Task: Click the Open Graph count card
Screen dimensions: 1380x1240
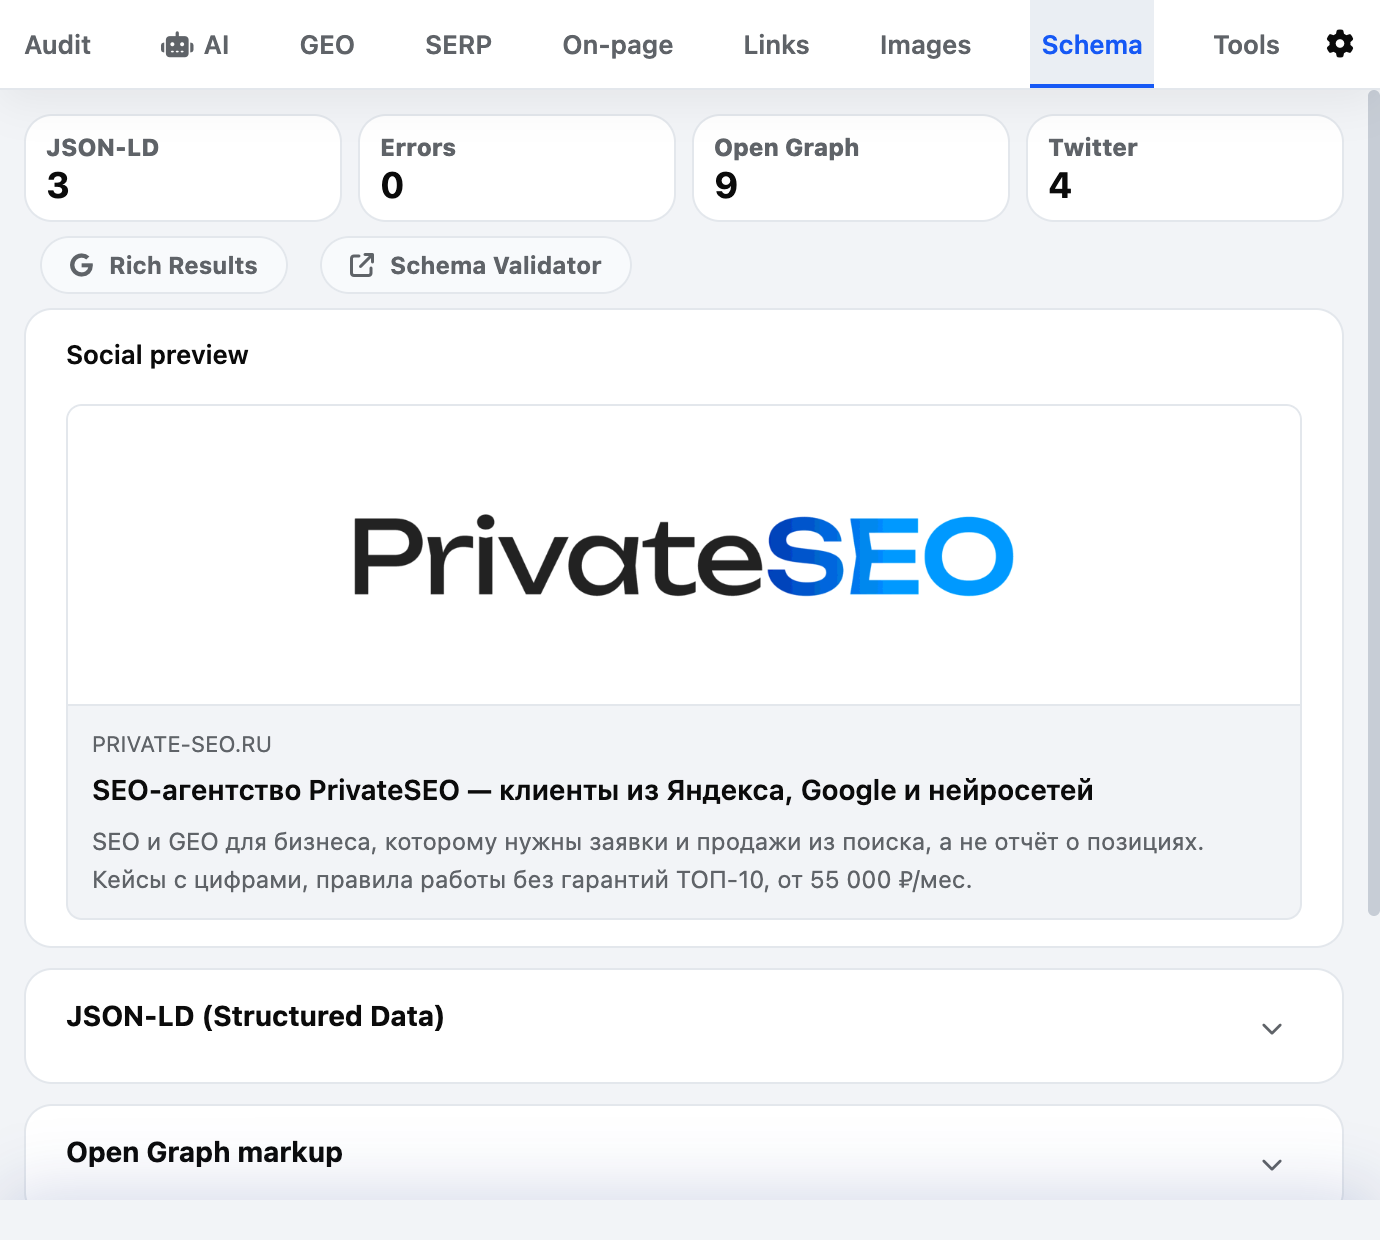Action: (x=851, y=168)
